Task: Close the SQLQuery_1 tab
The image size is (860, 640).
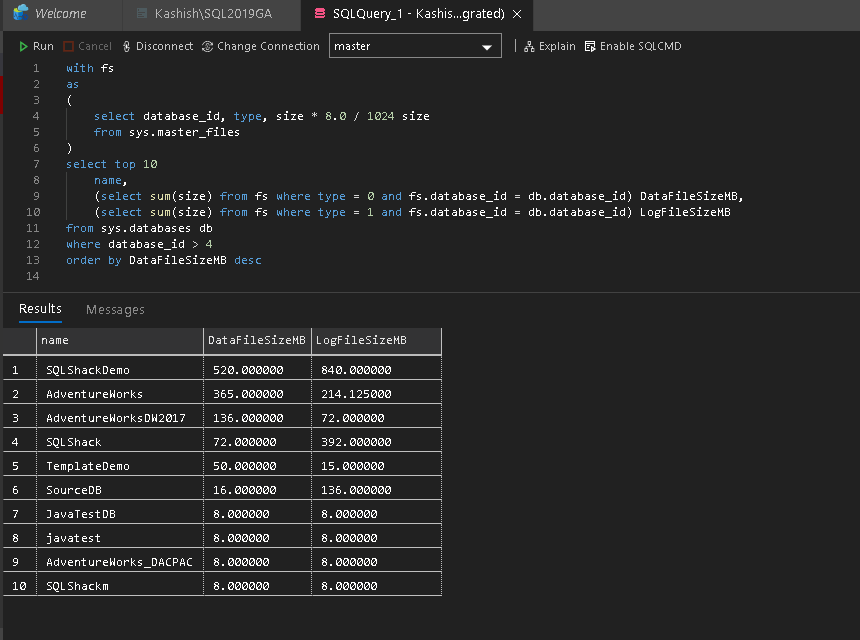Action: pos(516,15)
